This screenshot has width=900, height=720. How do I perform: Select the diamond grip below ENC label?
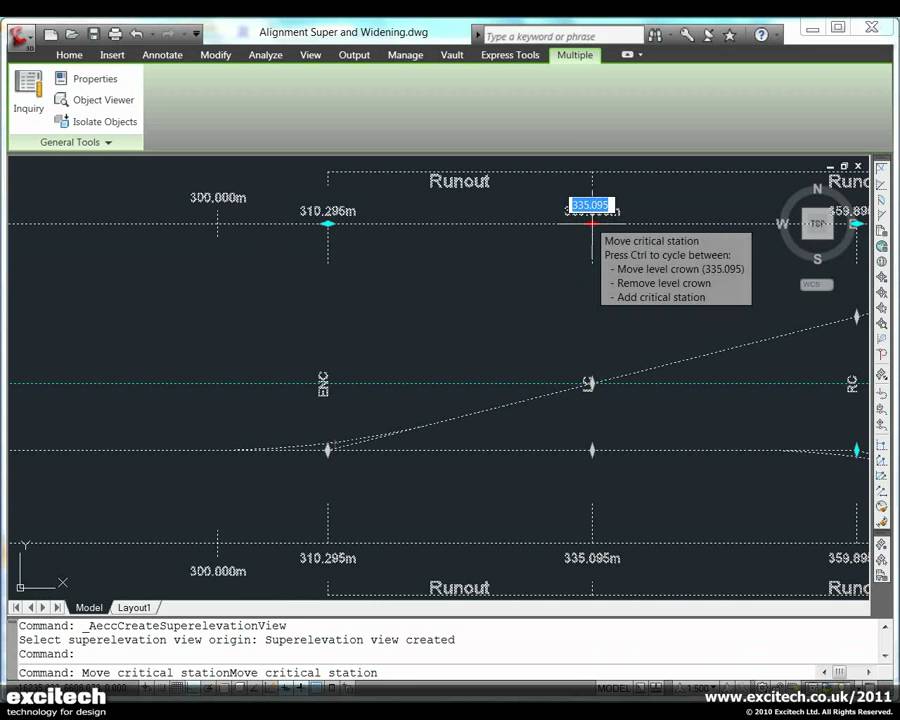328,450
